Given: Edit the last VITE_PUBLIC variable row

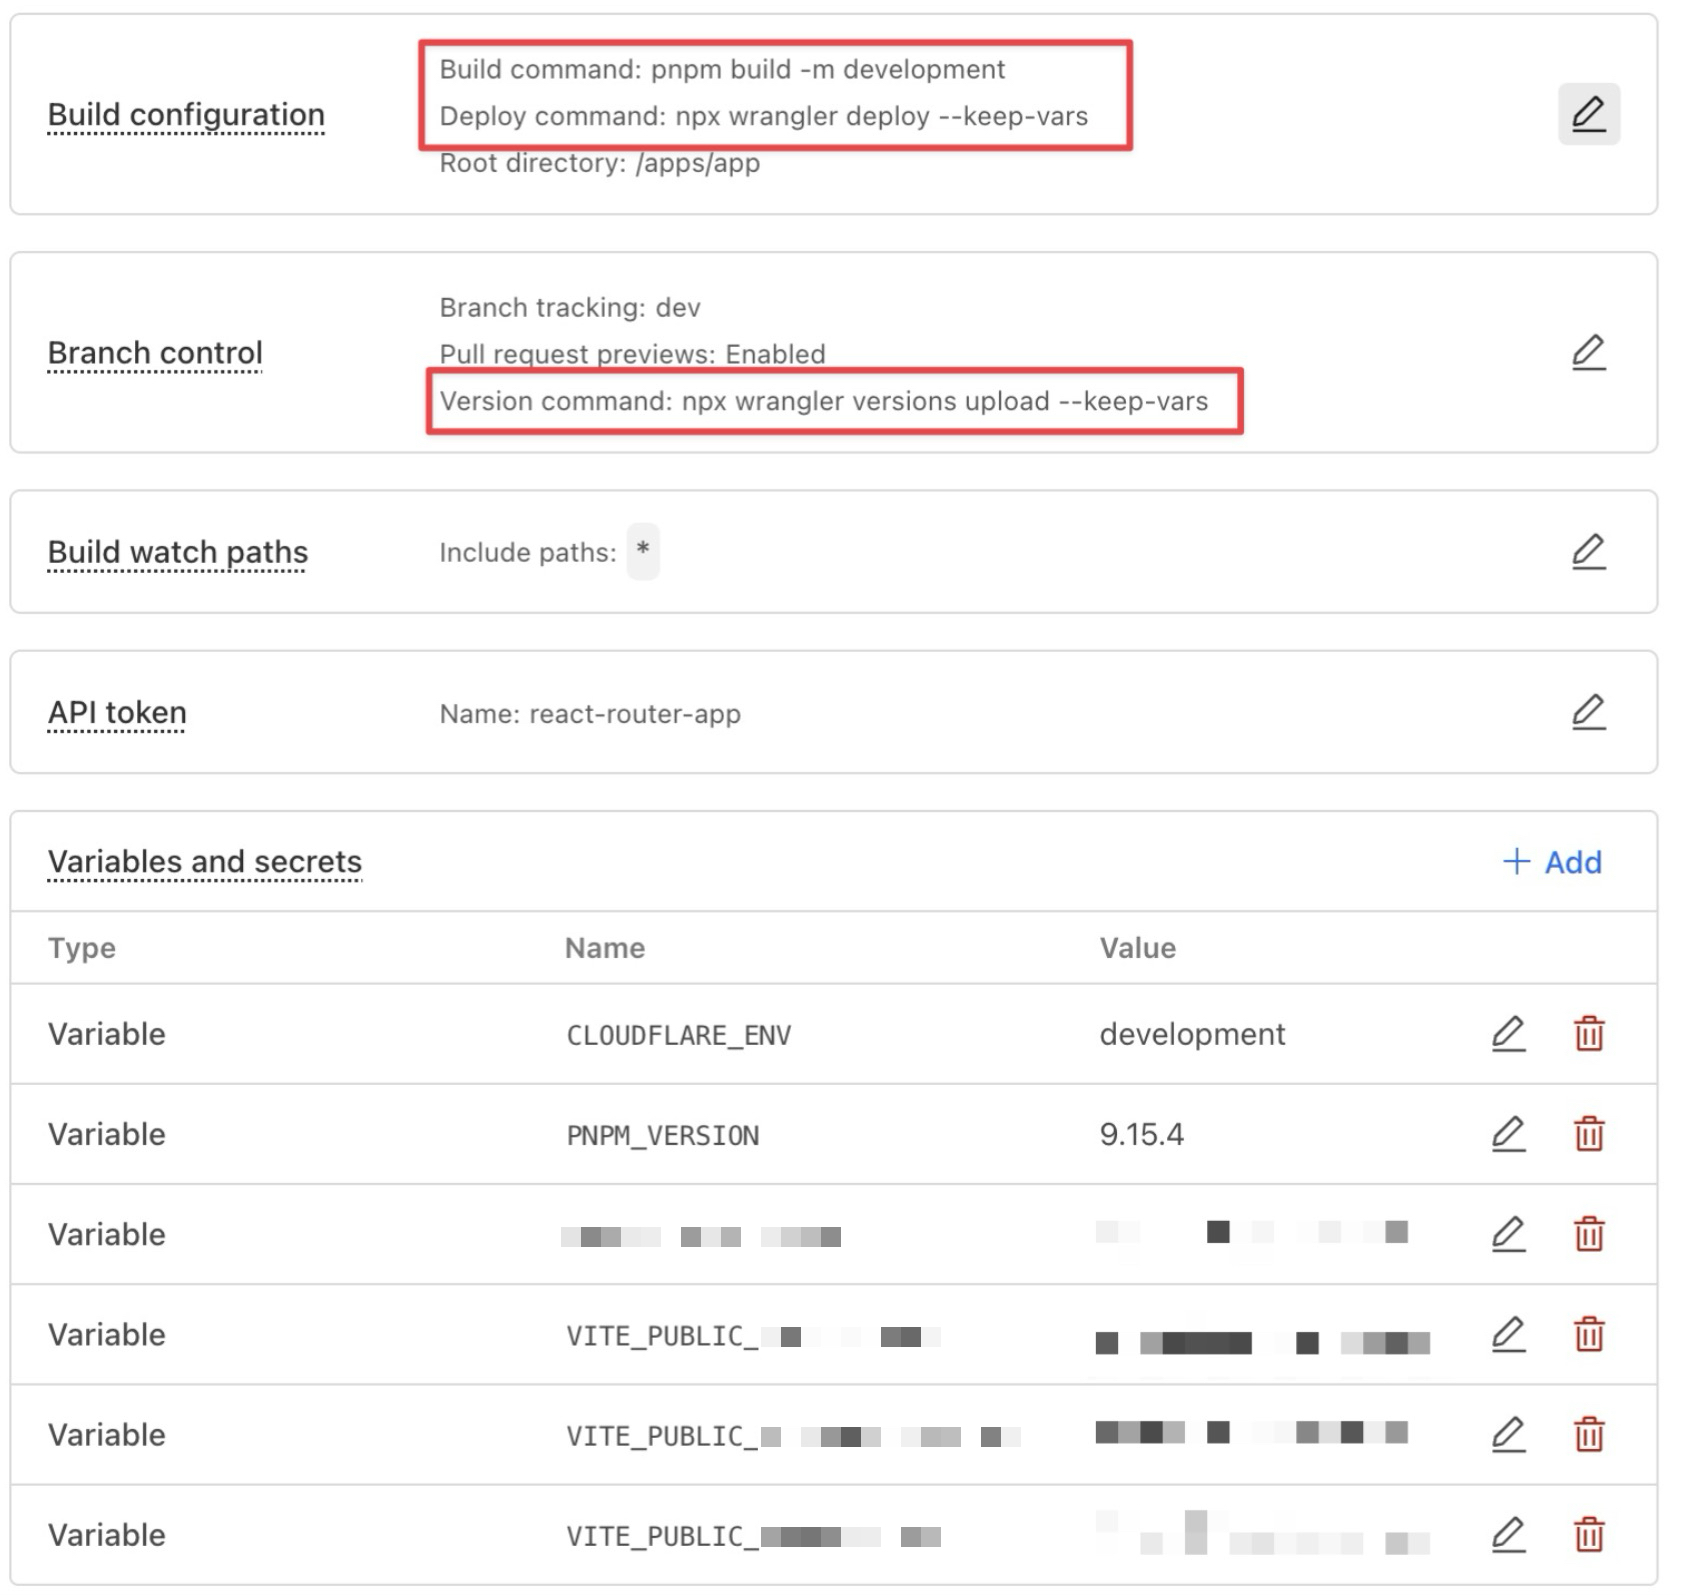Looking at the screenshot, I should [x=1508, y=1535].
